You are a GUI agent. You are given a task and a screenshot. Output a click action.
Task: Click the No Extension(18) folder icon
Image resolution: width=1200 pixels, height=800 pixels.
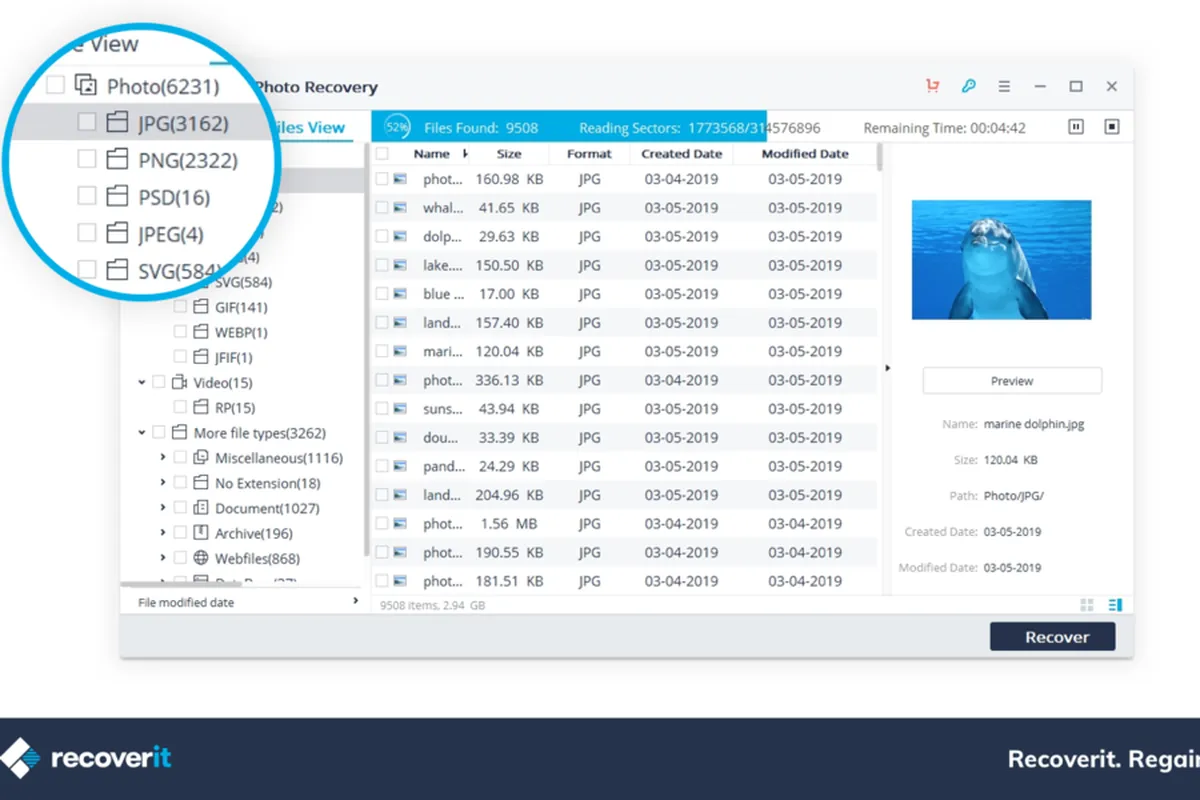201,483
